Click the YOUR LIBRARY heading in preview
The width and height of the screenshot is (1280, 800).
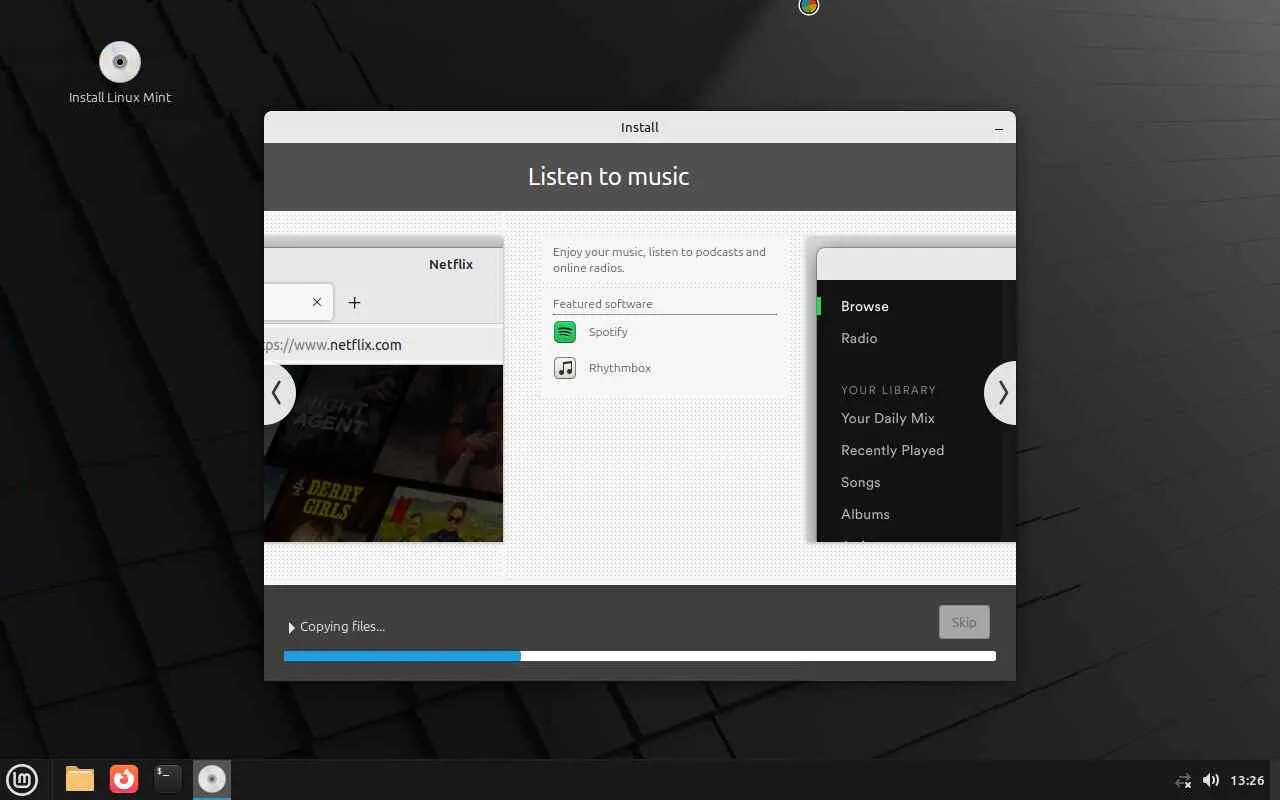pyautogui.click(x=888, y=390)
